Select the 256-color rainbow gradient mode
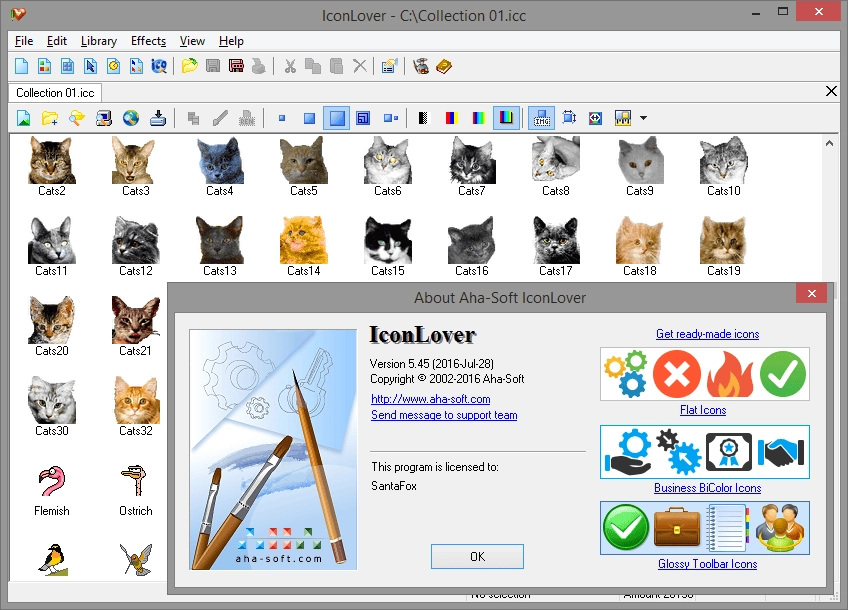This screenshot has height=610, width=848. point(479,118)
